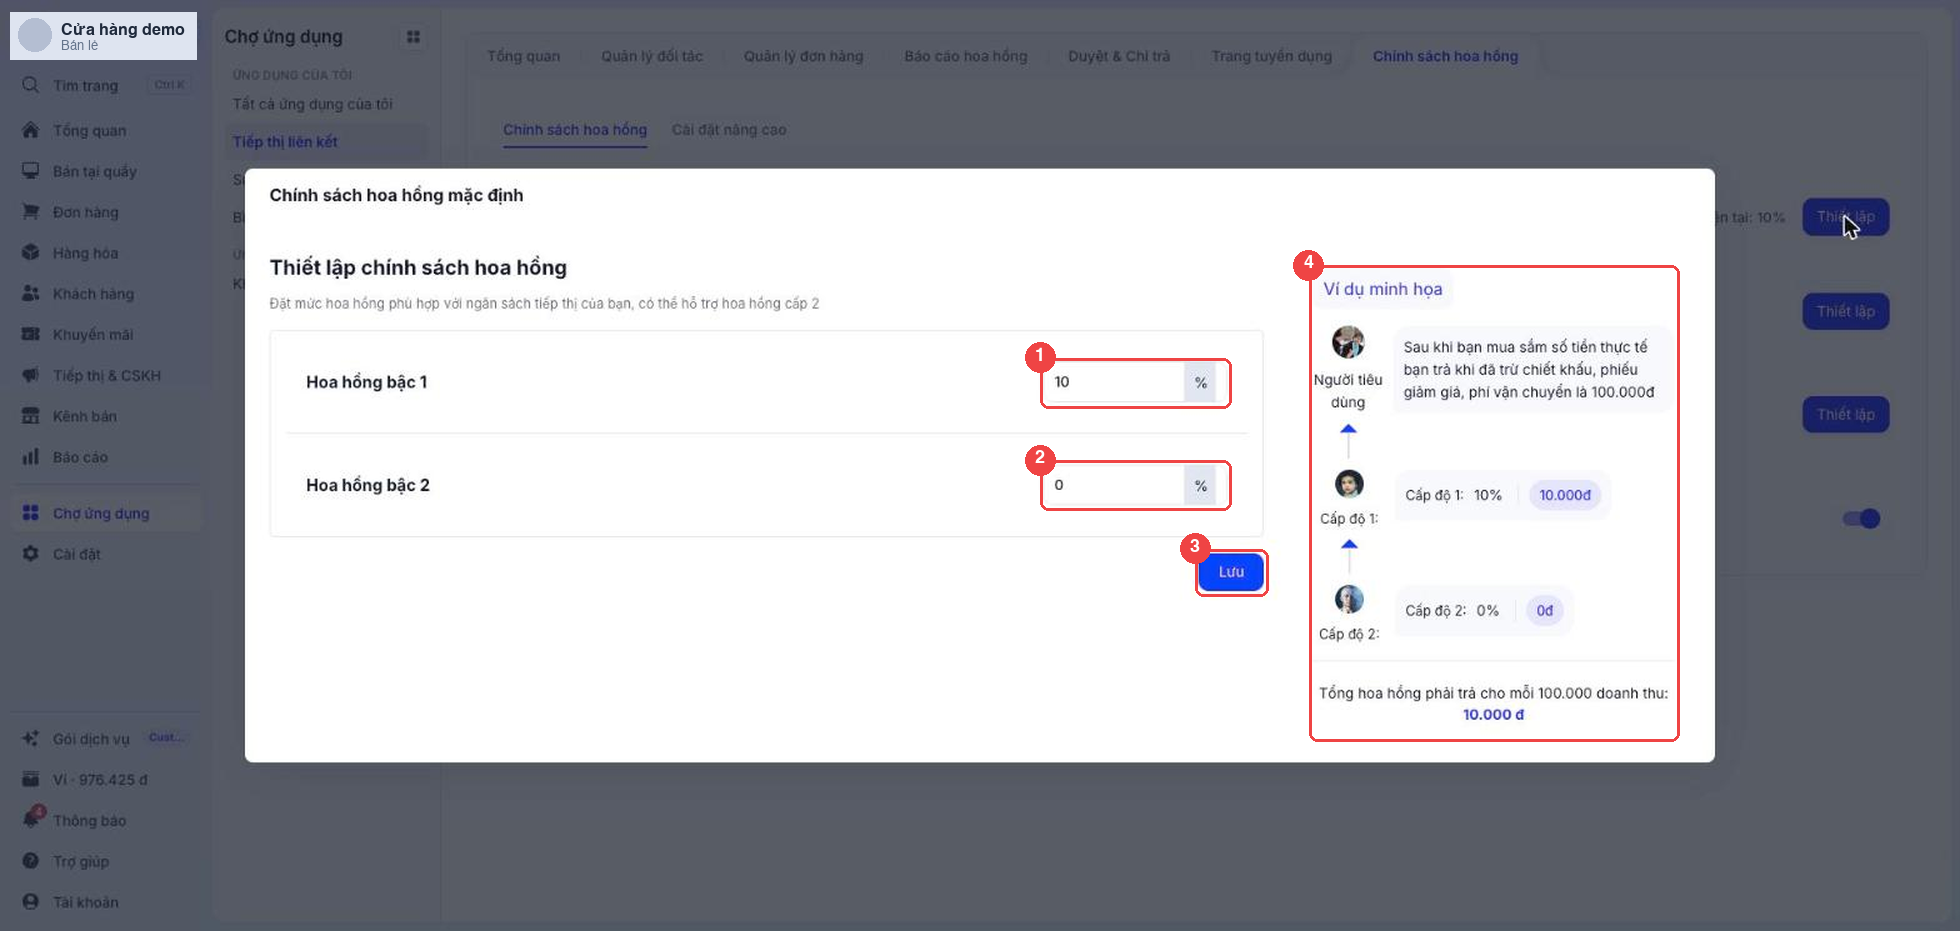Click grid icon beside Chợ ứng dụng header
Screen dimensions: 1960x931
pos(413,37)
